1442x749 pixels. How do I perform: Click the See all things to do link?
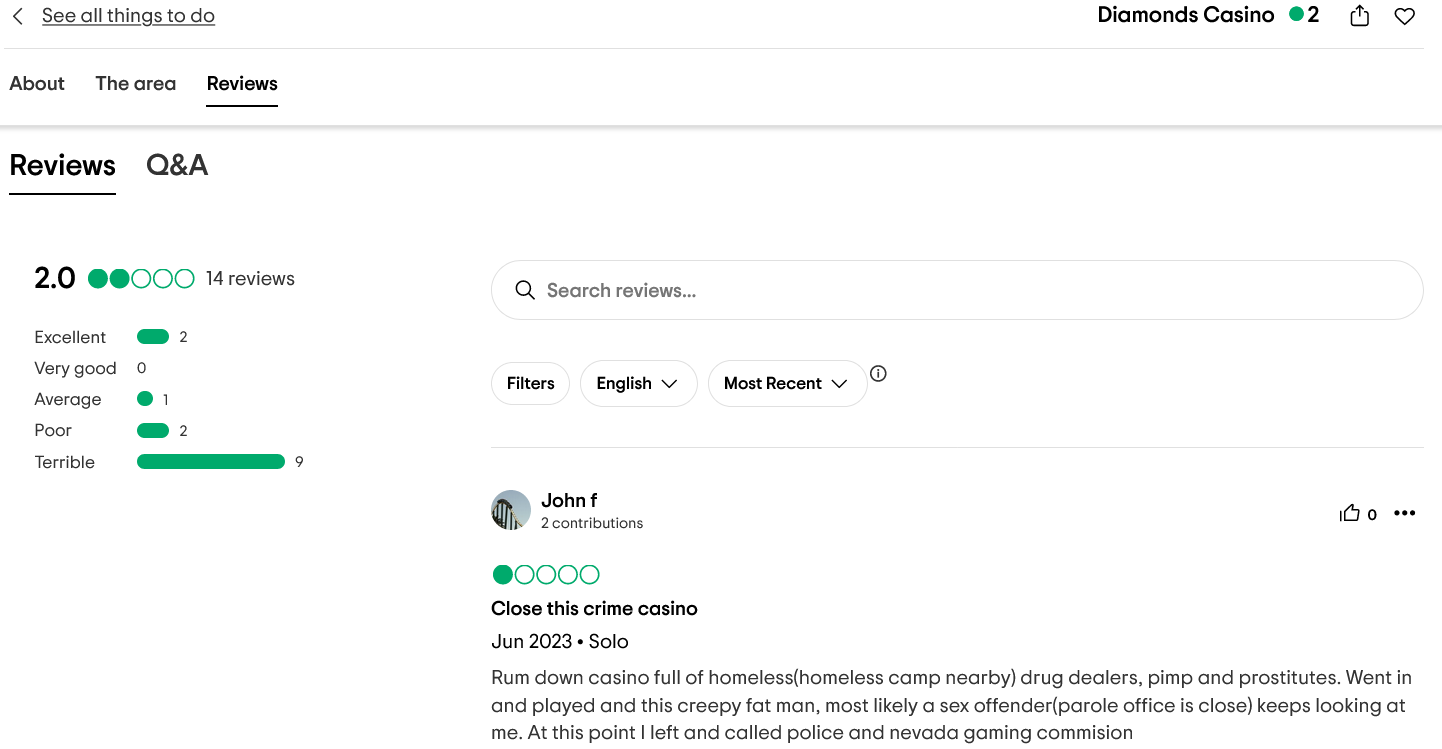pos(128,16)
